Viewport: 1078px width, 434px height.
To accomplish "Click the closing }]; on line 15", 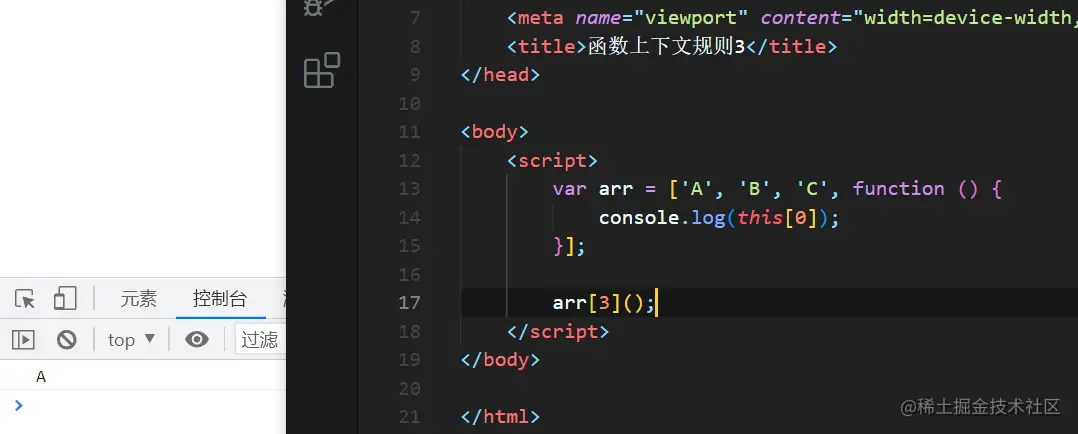I will [569, 246].
